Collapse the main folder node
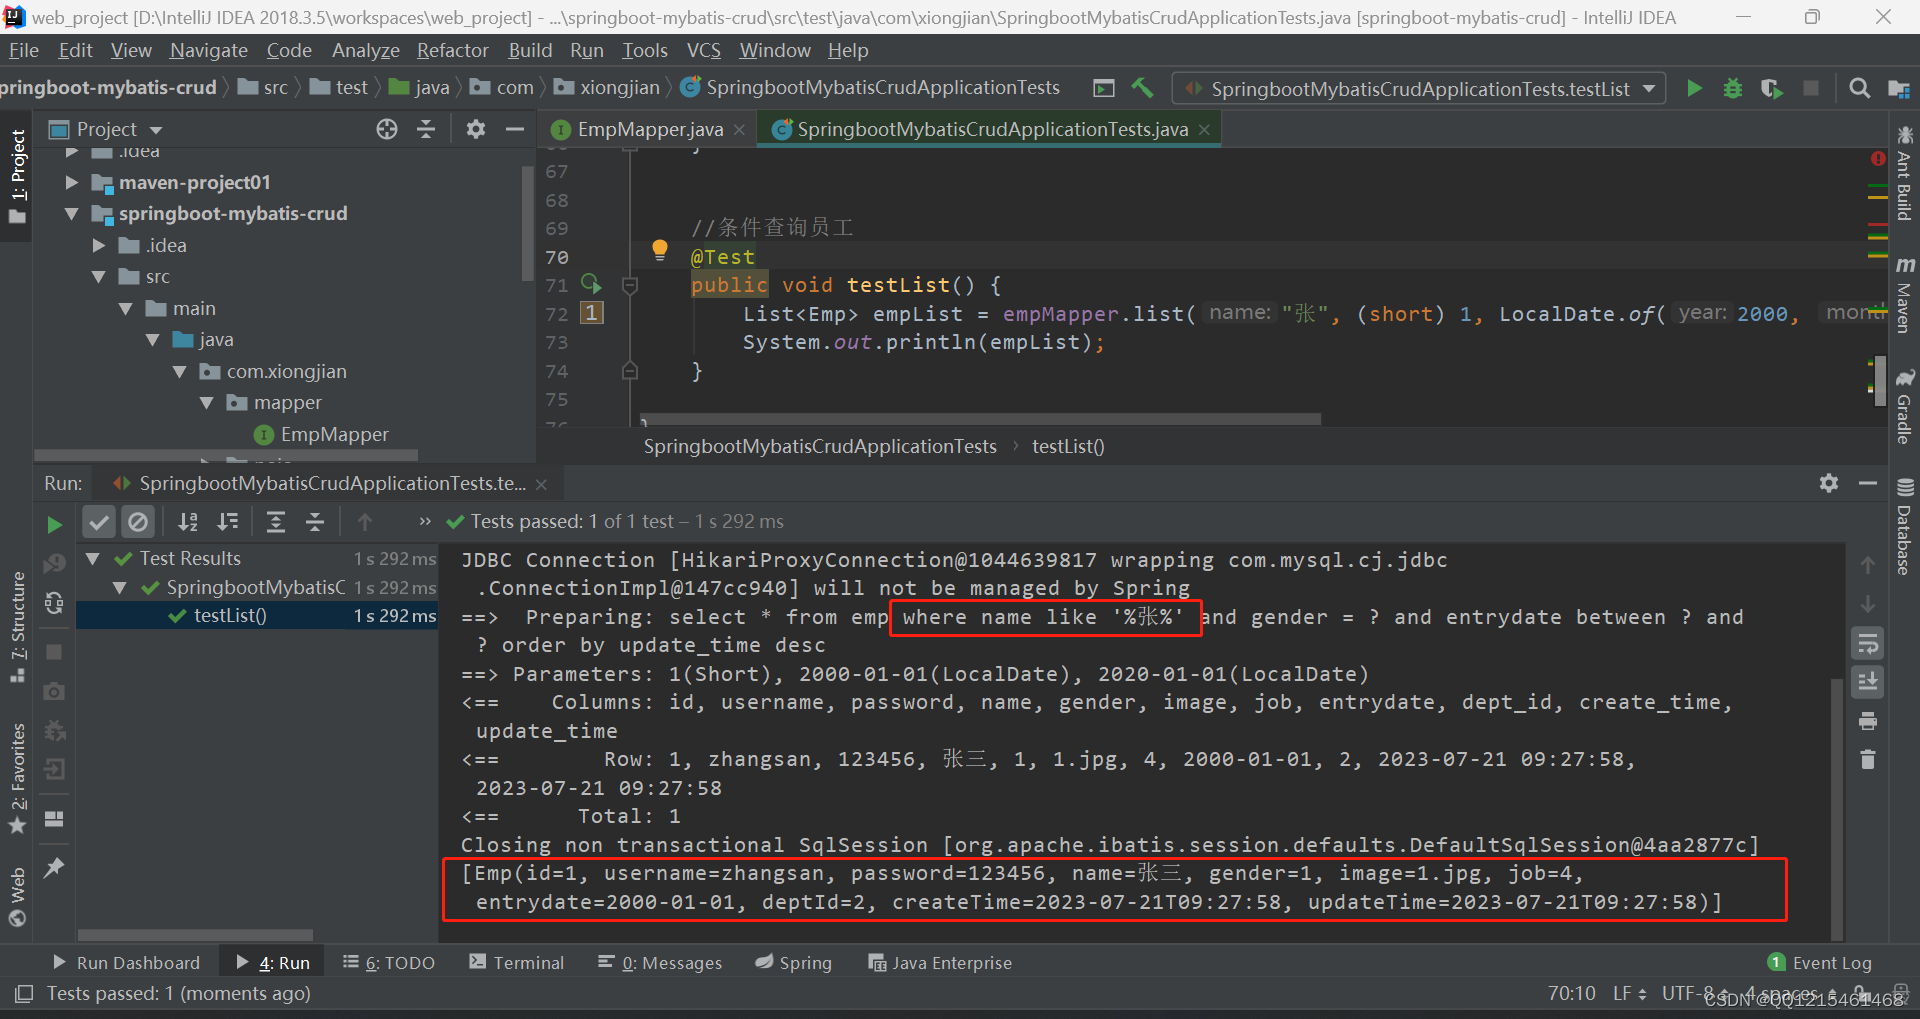The image size is (1920, 1019). (126, 309)
